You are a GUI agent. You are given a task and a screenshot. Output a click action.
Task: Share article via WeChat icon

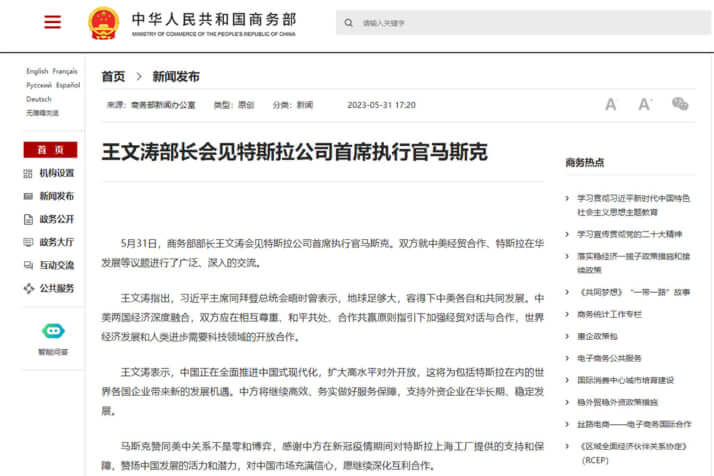tap(680, 104)
